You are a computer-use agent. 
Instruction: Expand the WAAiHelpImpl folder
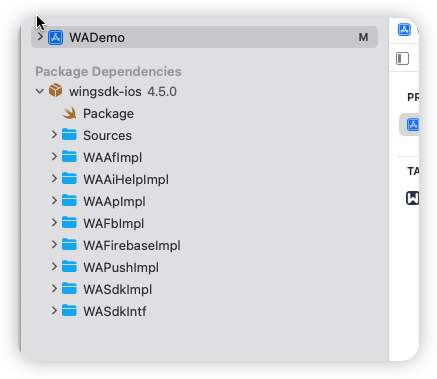54,179
